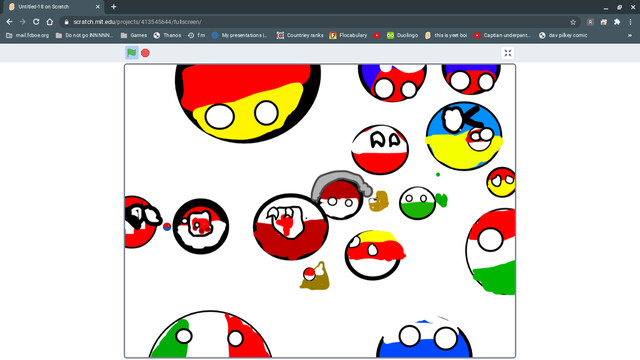Close the Untitled-18 on Scratch tab
This screenshot has width=640, height=360.
tap(98, 7)
